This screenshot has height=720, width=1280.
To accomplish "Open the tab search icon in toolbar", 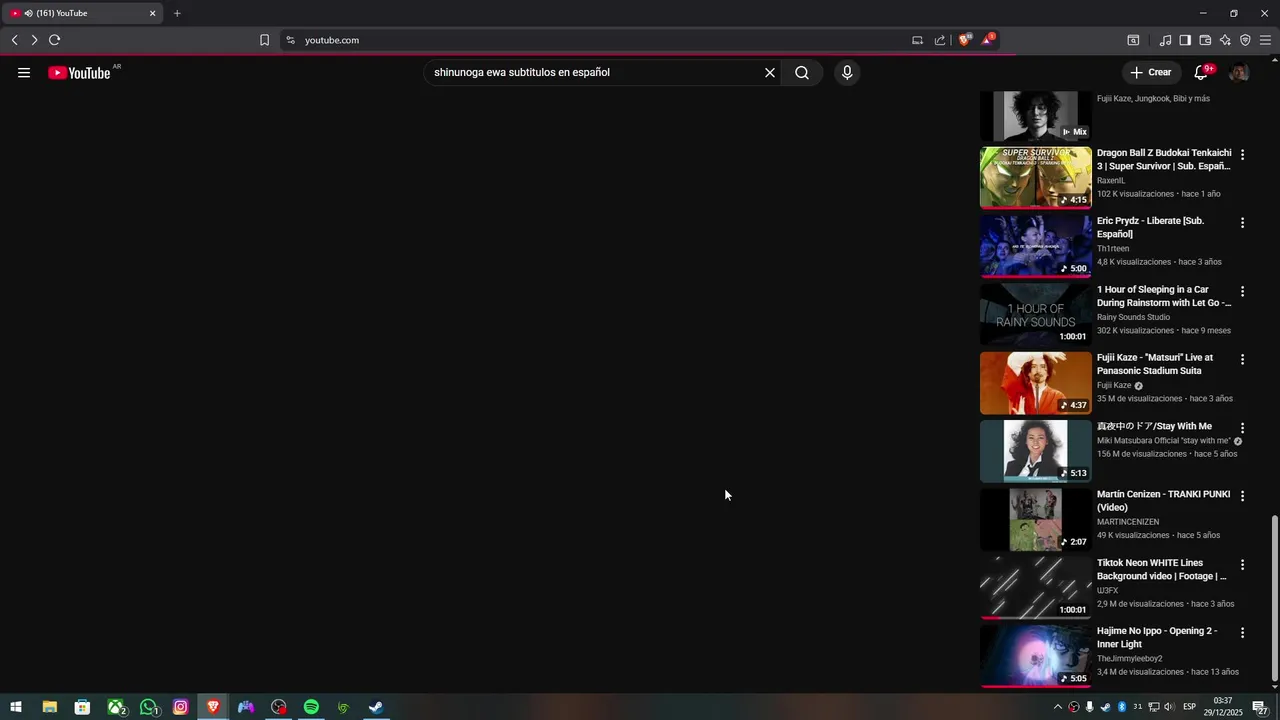I will 1133,40.
